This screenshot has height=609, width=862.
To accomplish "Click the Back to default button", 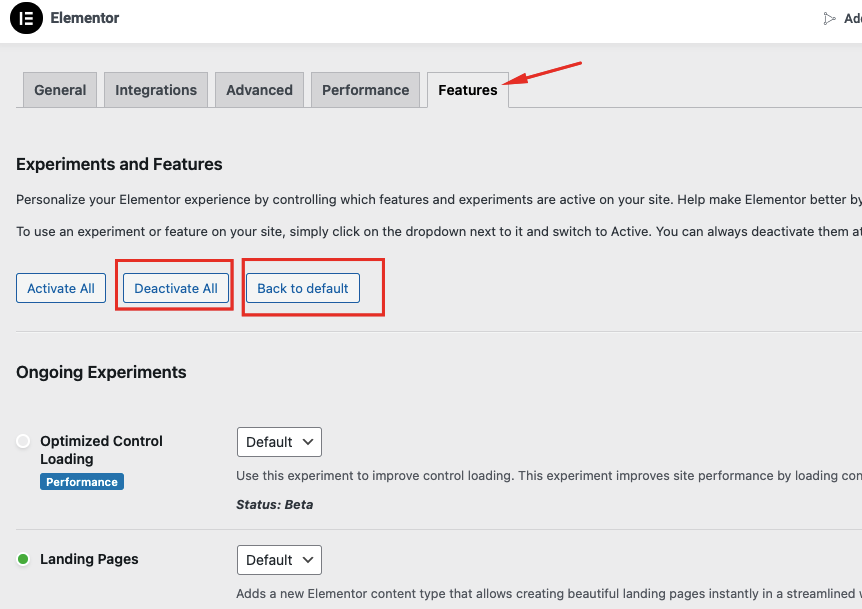I will tap(302, 287).
